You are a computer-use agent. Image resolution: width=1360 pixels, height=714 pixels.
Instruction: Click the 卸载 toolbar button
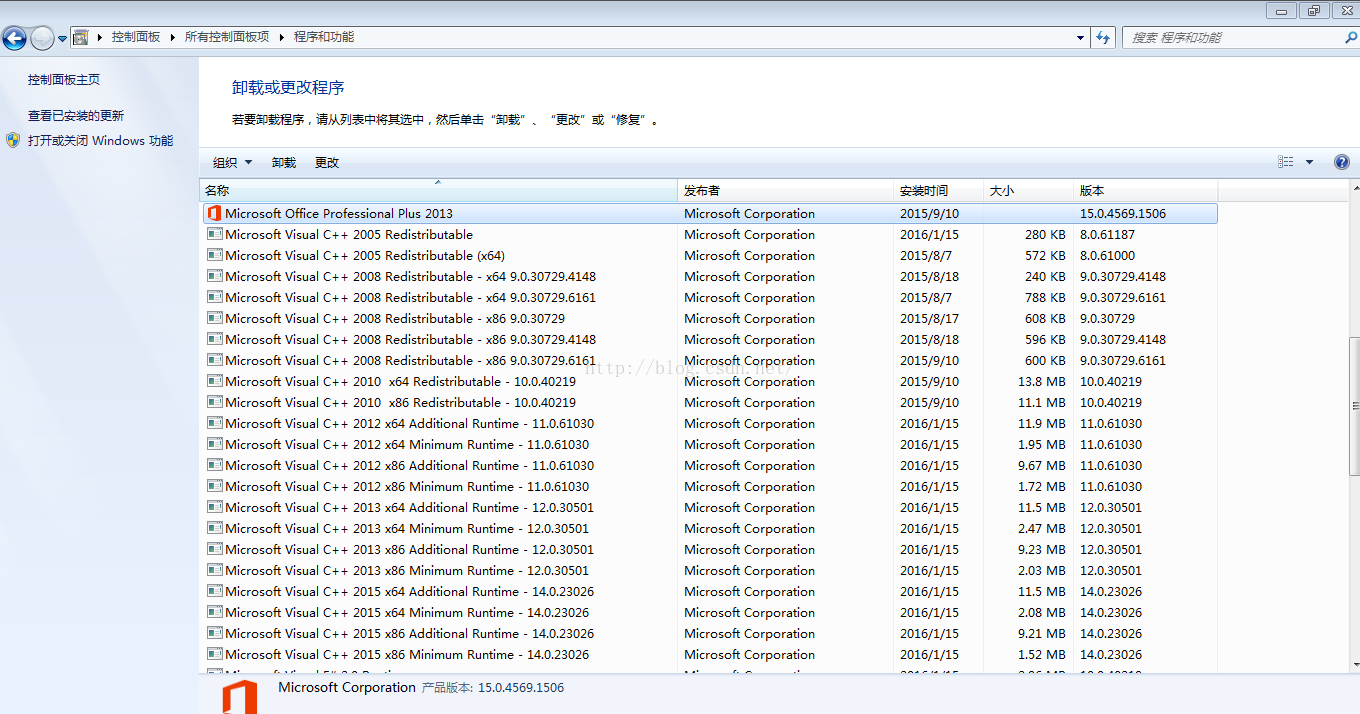(x=284, y=162)
